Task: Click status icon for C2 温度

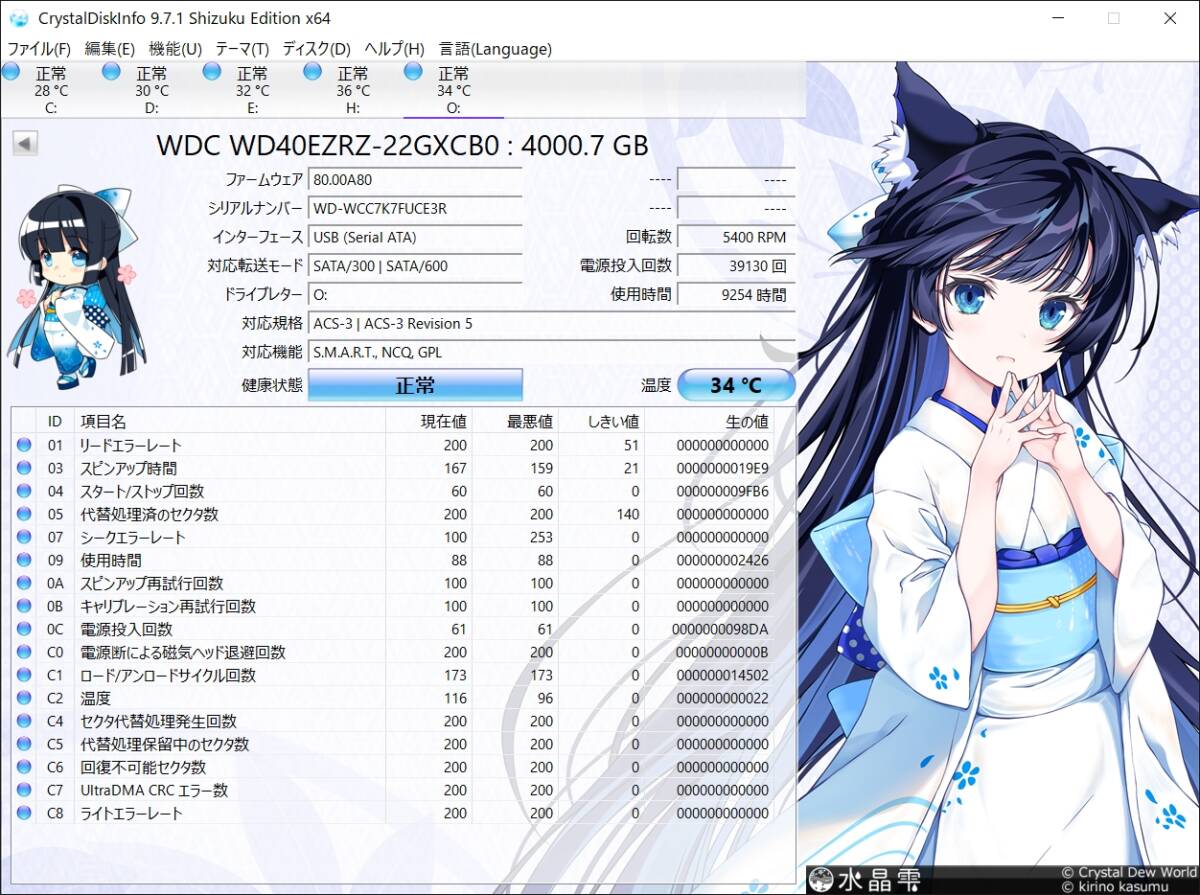Action: pos(24,698)
